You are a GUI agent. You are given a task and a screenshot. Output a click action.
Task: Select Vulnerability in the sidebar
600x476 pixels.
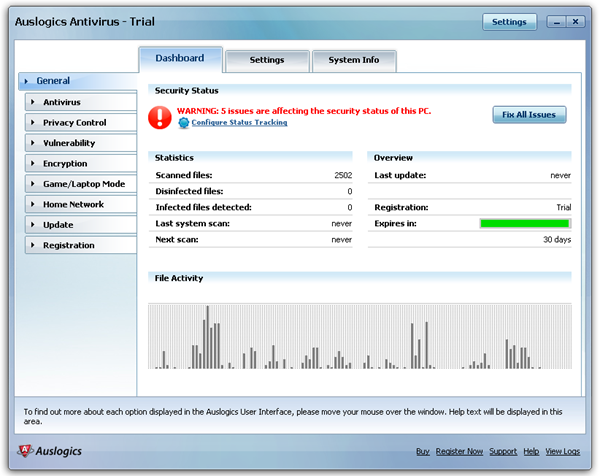81,143
